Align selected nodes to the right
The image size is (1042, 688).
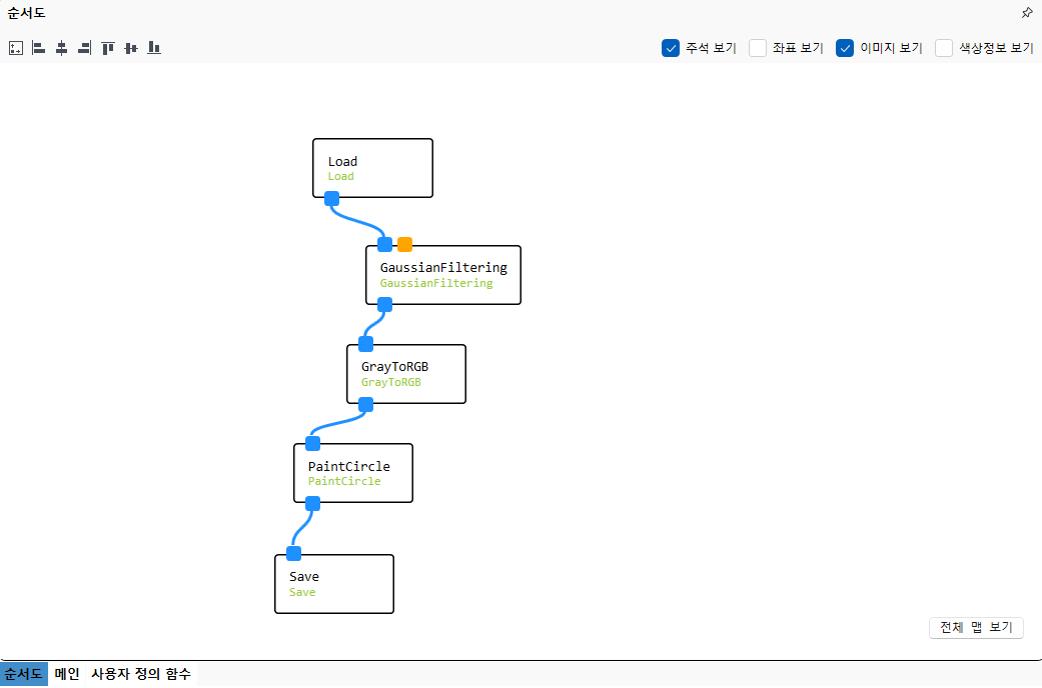click(84, 48)
